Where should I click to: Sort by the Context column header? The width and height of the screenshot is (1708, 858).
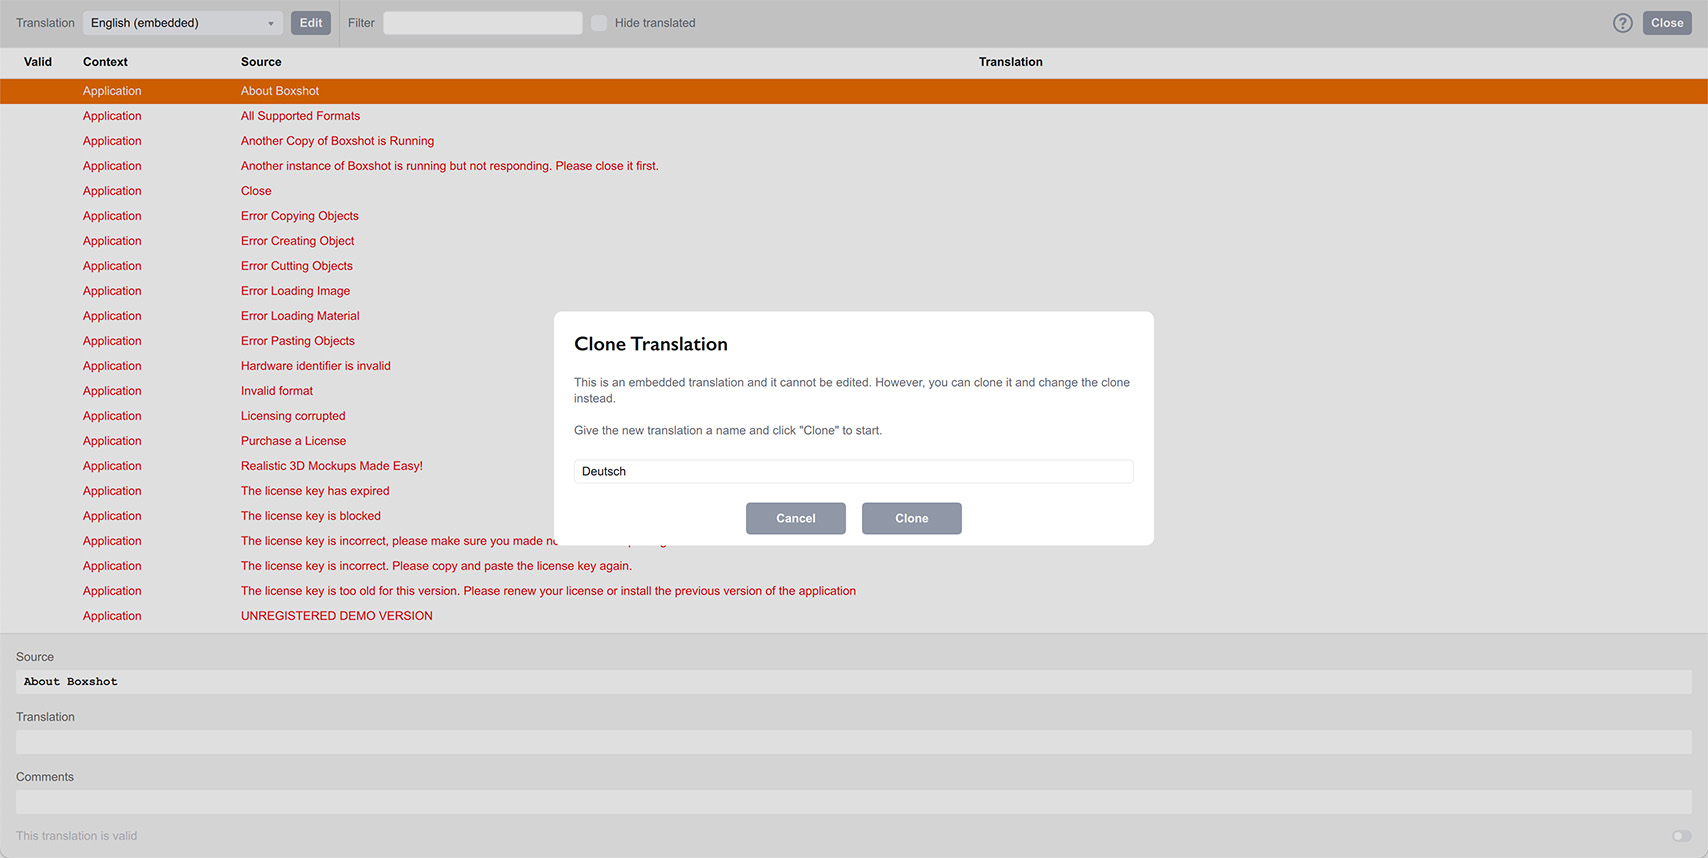point(105,62)
